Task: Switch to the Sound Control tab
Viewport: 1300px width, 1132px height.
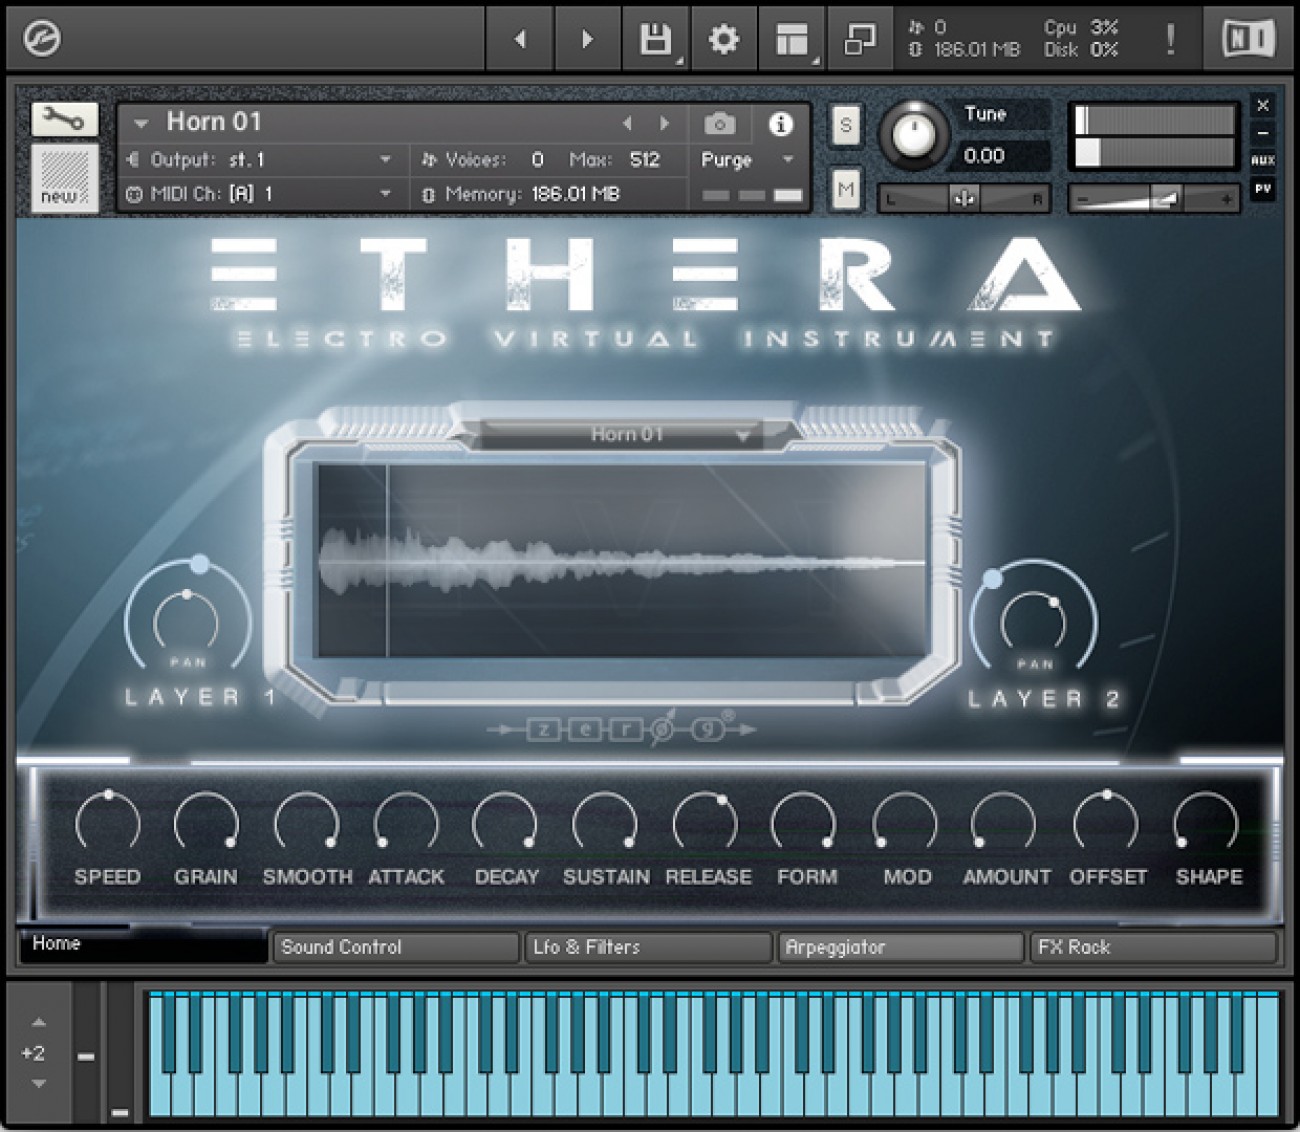Action: 396,946
